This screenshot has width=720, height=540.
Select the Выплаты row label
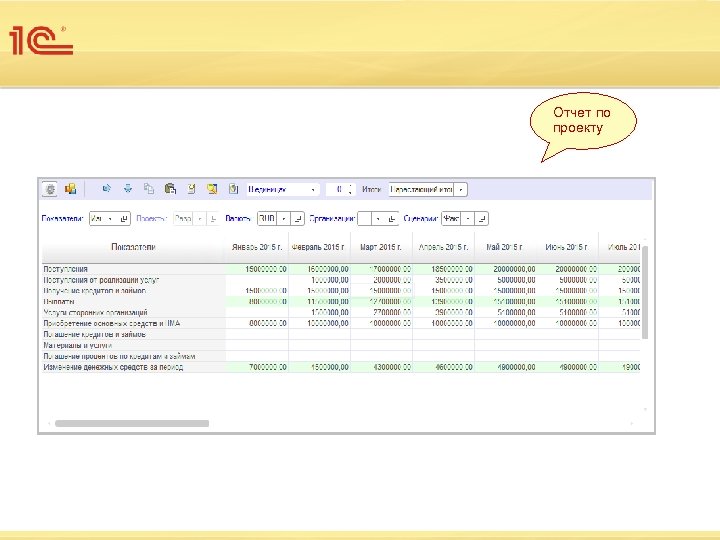pyautogui.click(x=59, y=302)
